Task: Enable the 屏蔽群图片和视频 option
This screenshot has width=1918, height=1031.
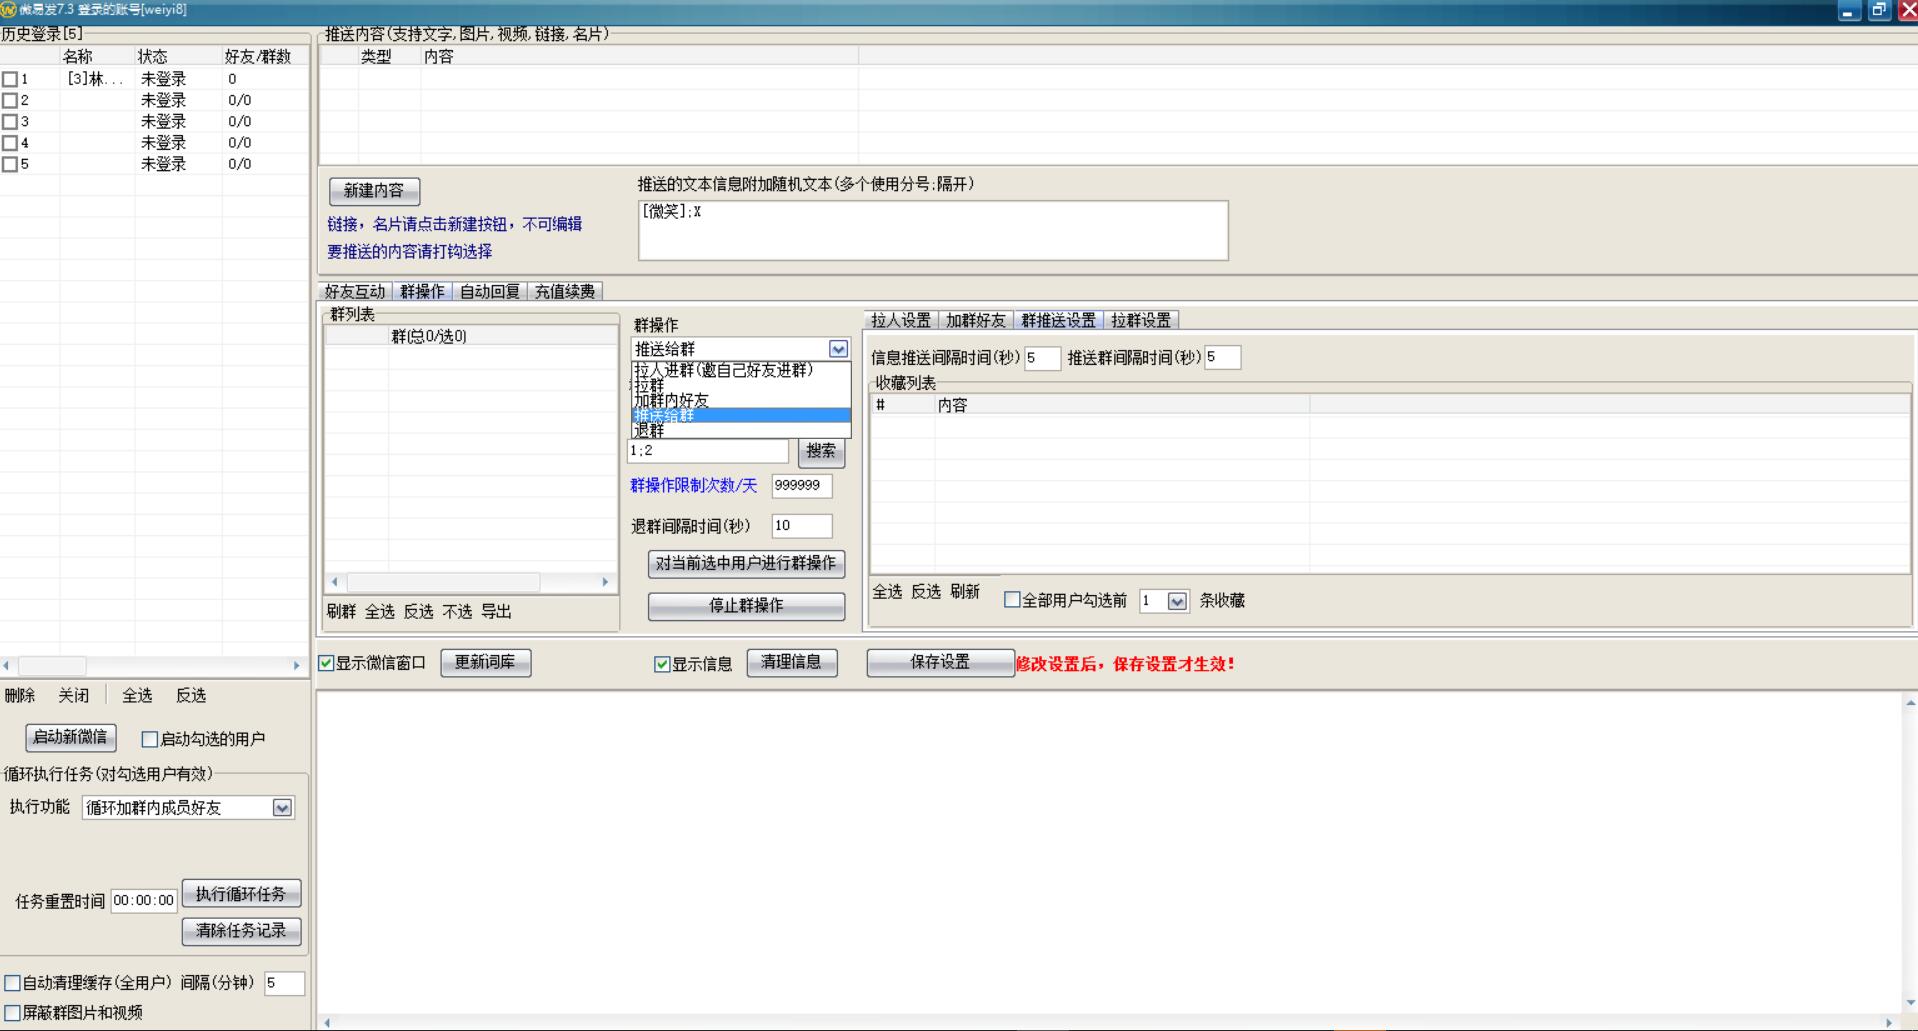Action: point(12,1013)
